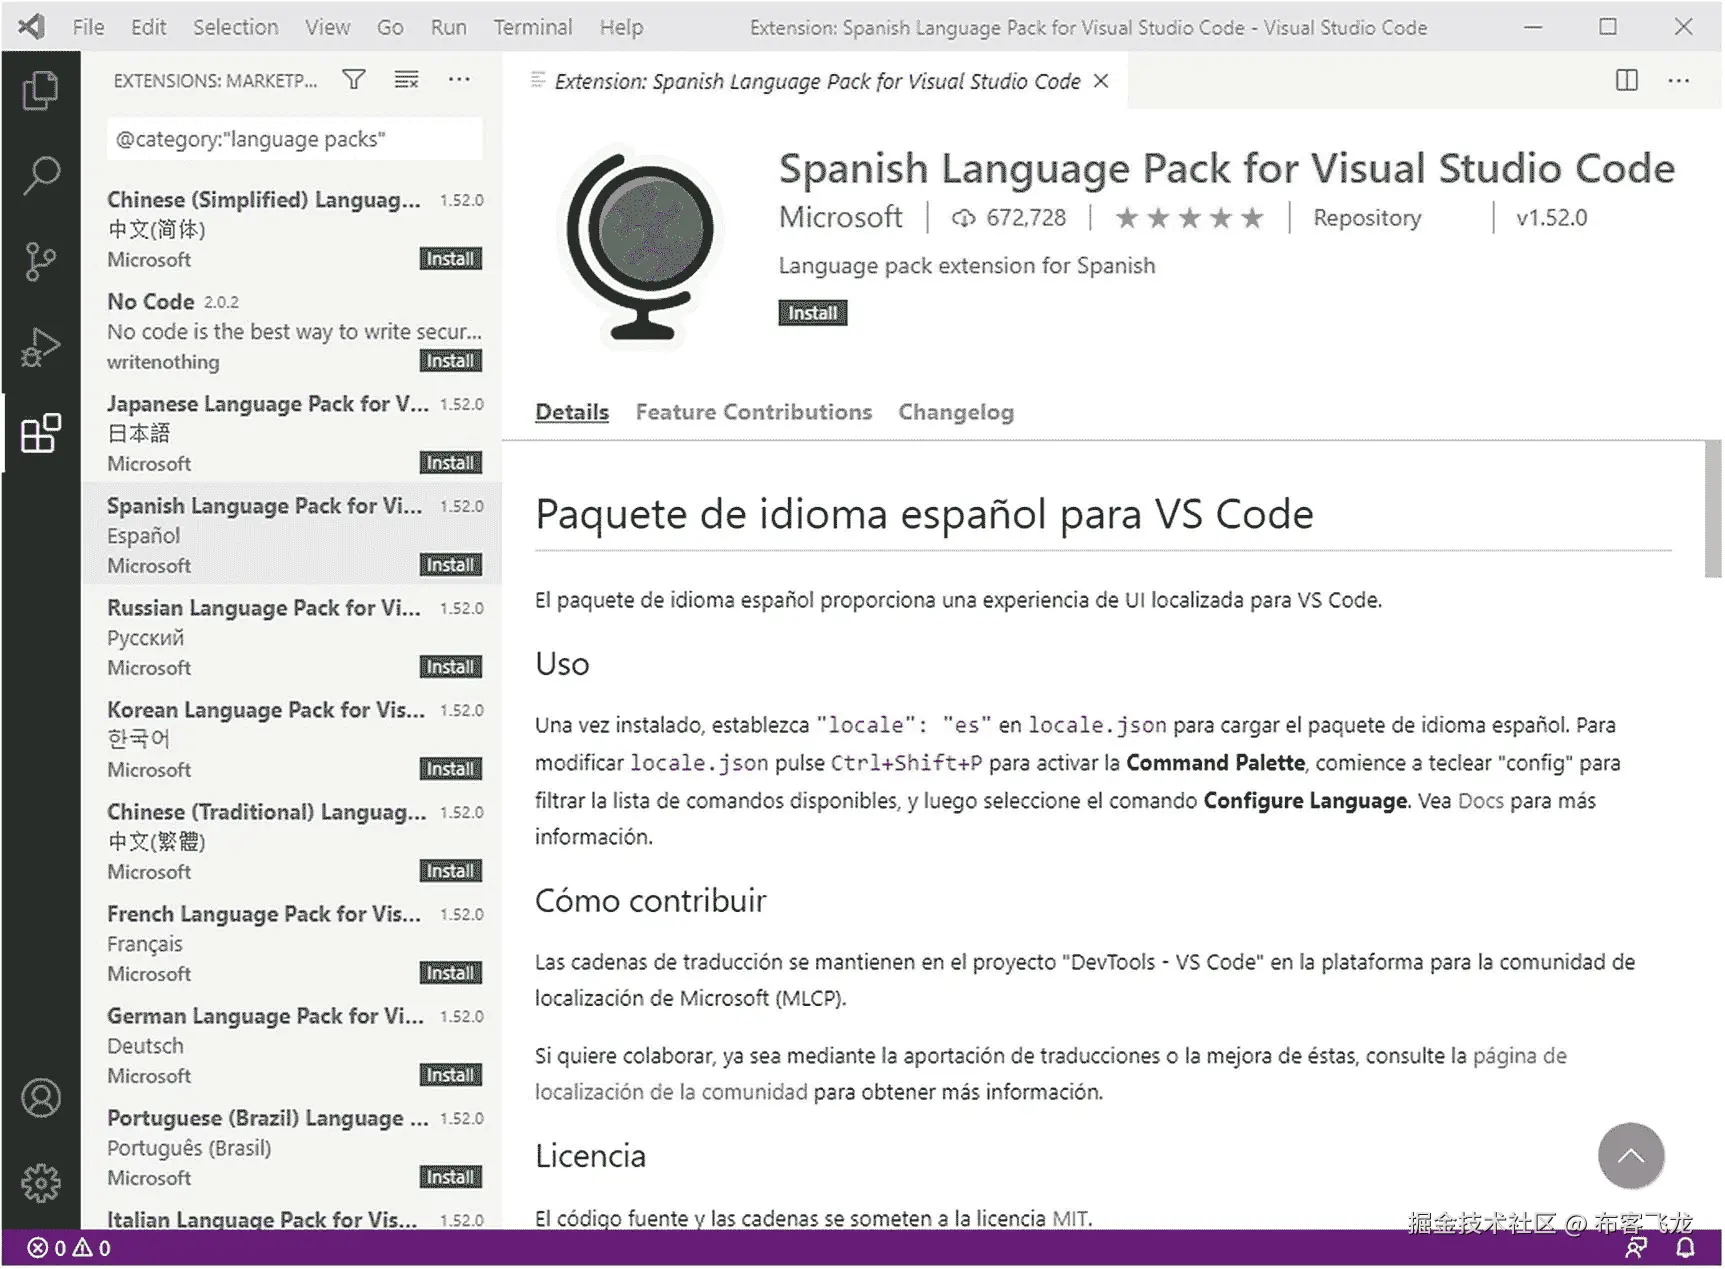Install the Spanish Language Pack
1725x1269 pixels.
[x=812, y=312]
